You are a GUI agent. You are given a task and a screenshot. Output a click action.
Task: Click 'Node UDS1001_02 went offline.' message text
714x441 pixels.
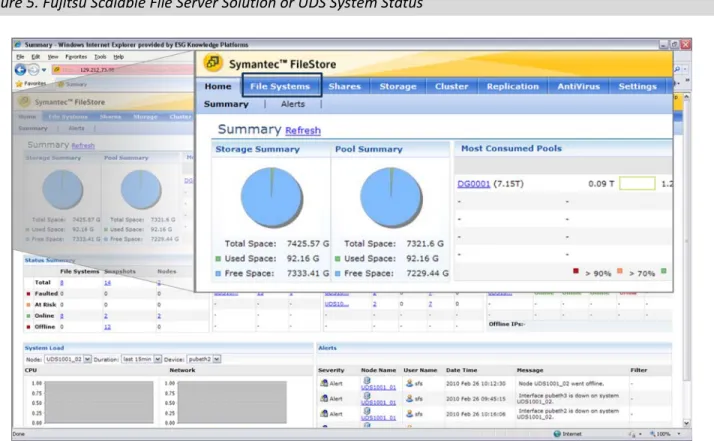click(561, 383)
